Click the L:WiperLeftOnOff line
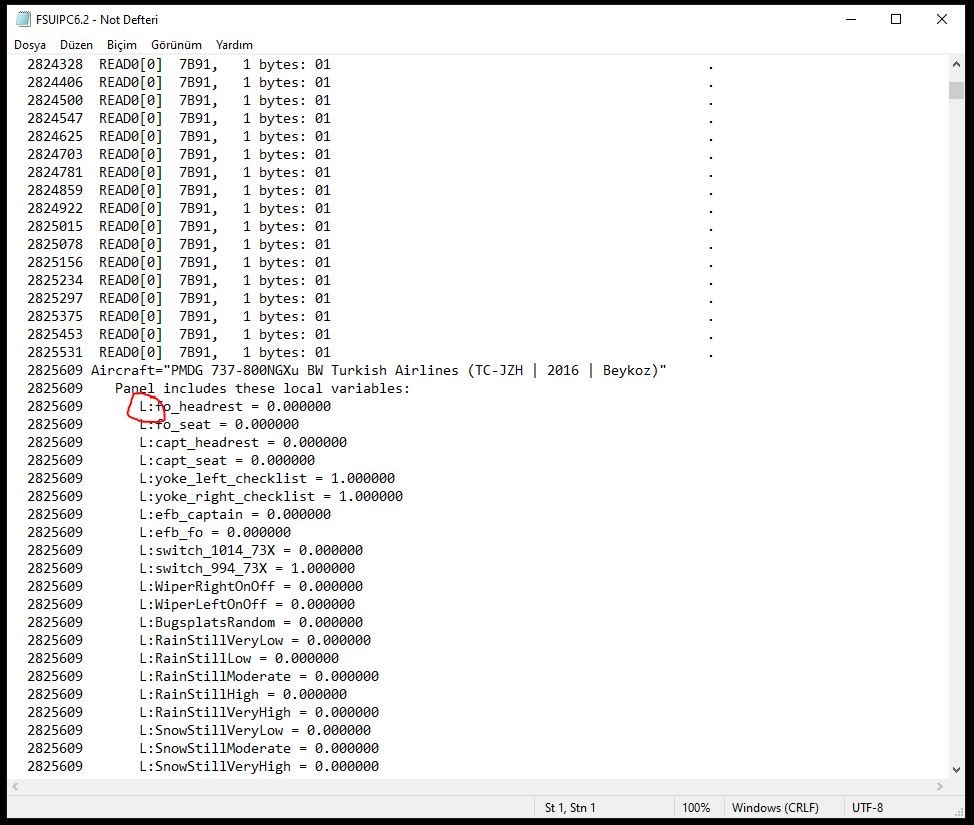 [x=191, y=604]
